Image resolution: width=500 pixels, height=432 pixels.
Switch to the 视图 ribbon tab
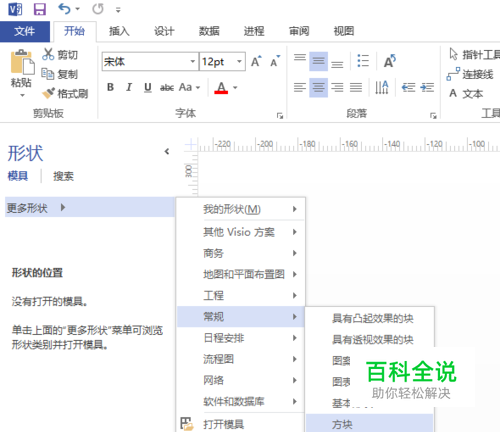point(344,31)
